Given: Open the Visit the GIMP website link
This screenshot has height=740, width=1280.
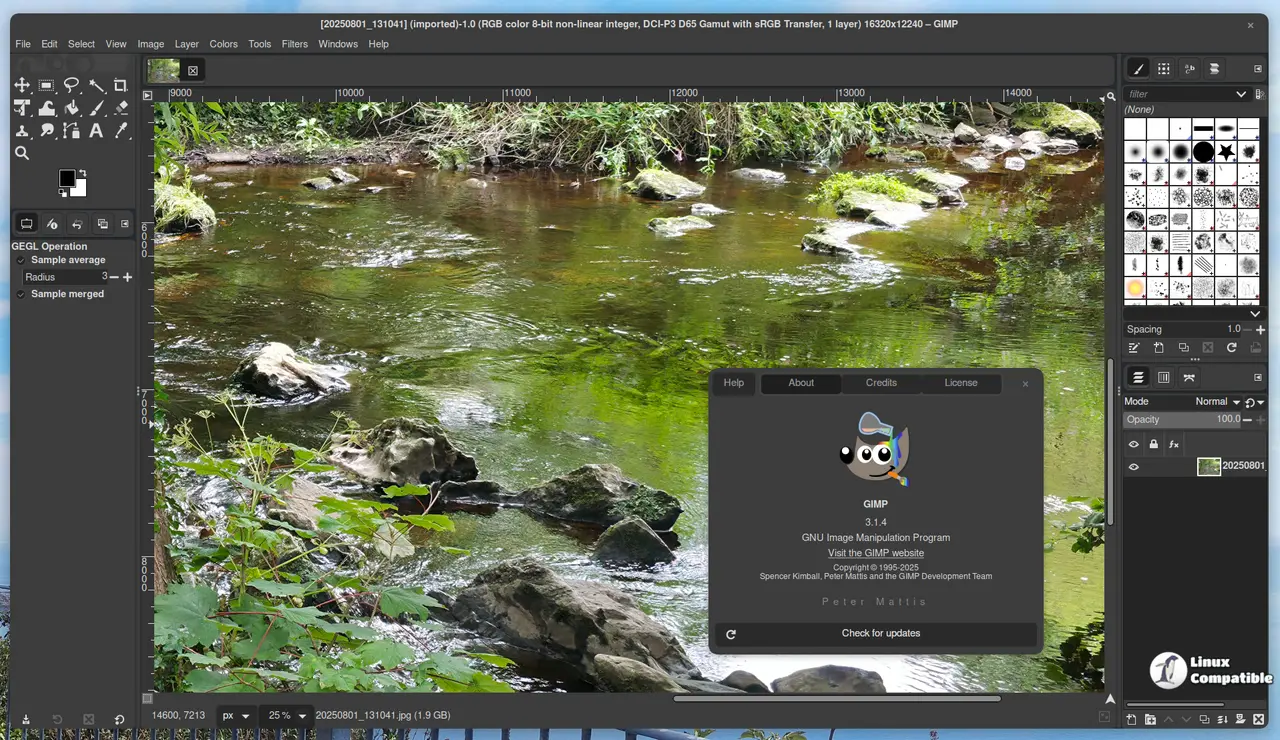Looking at the screenshot, I should tap(875, 553).
